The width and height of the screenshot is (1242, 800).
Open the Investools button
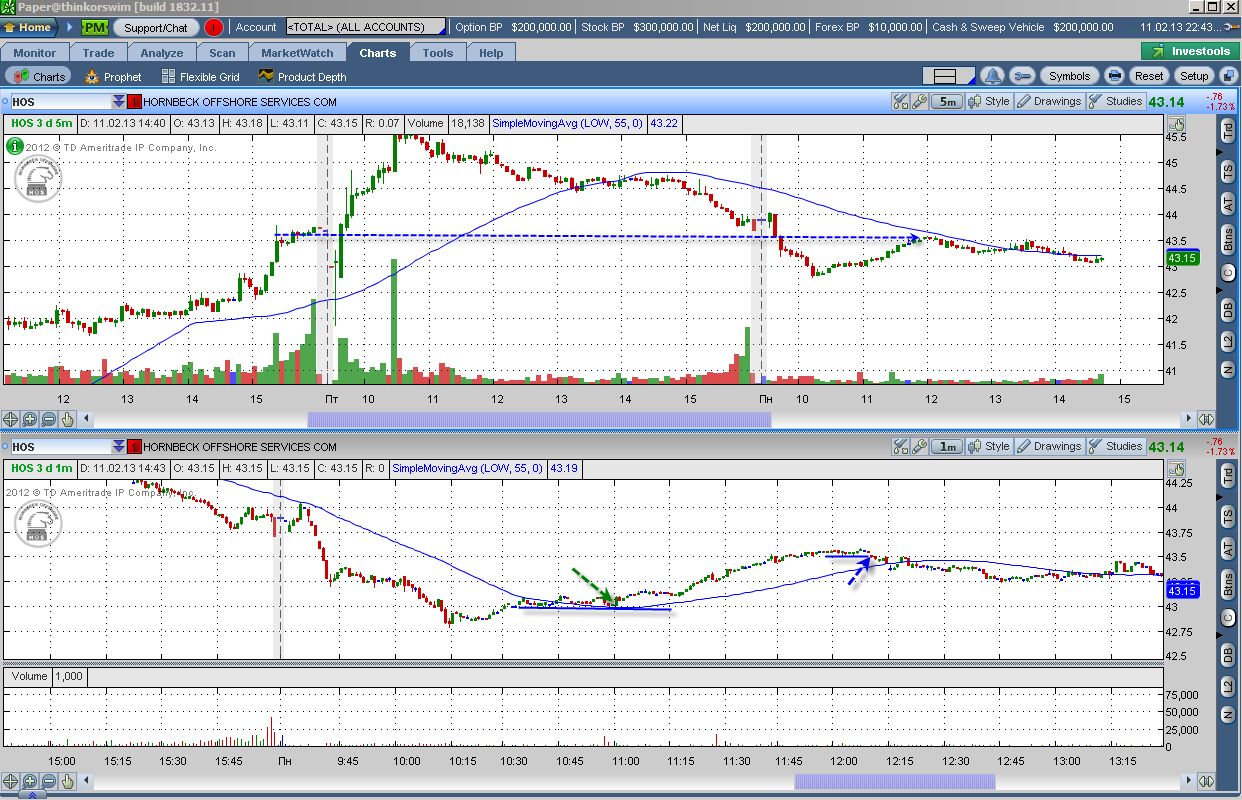[1189, 51]
